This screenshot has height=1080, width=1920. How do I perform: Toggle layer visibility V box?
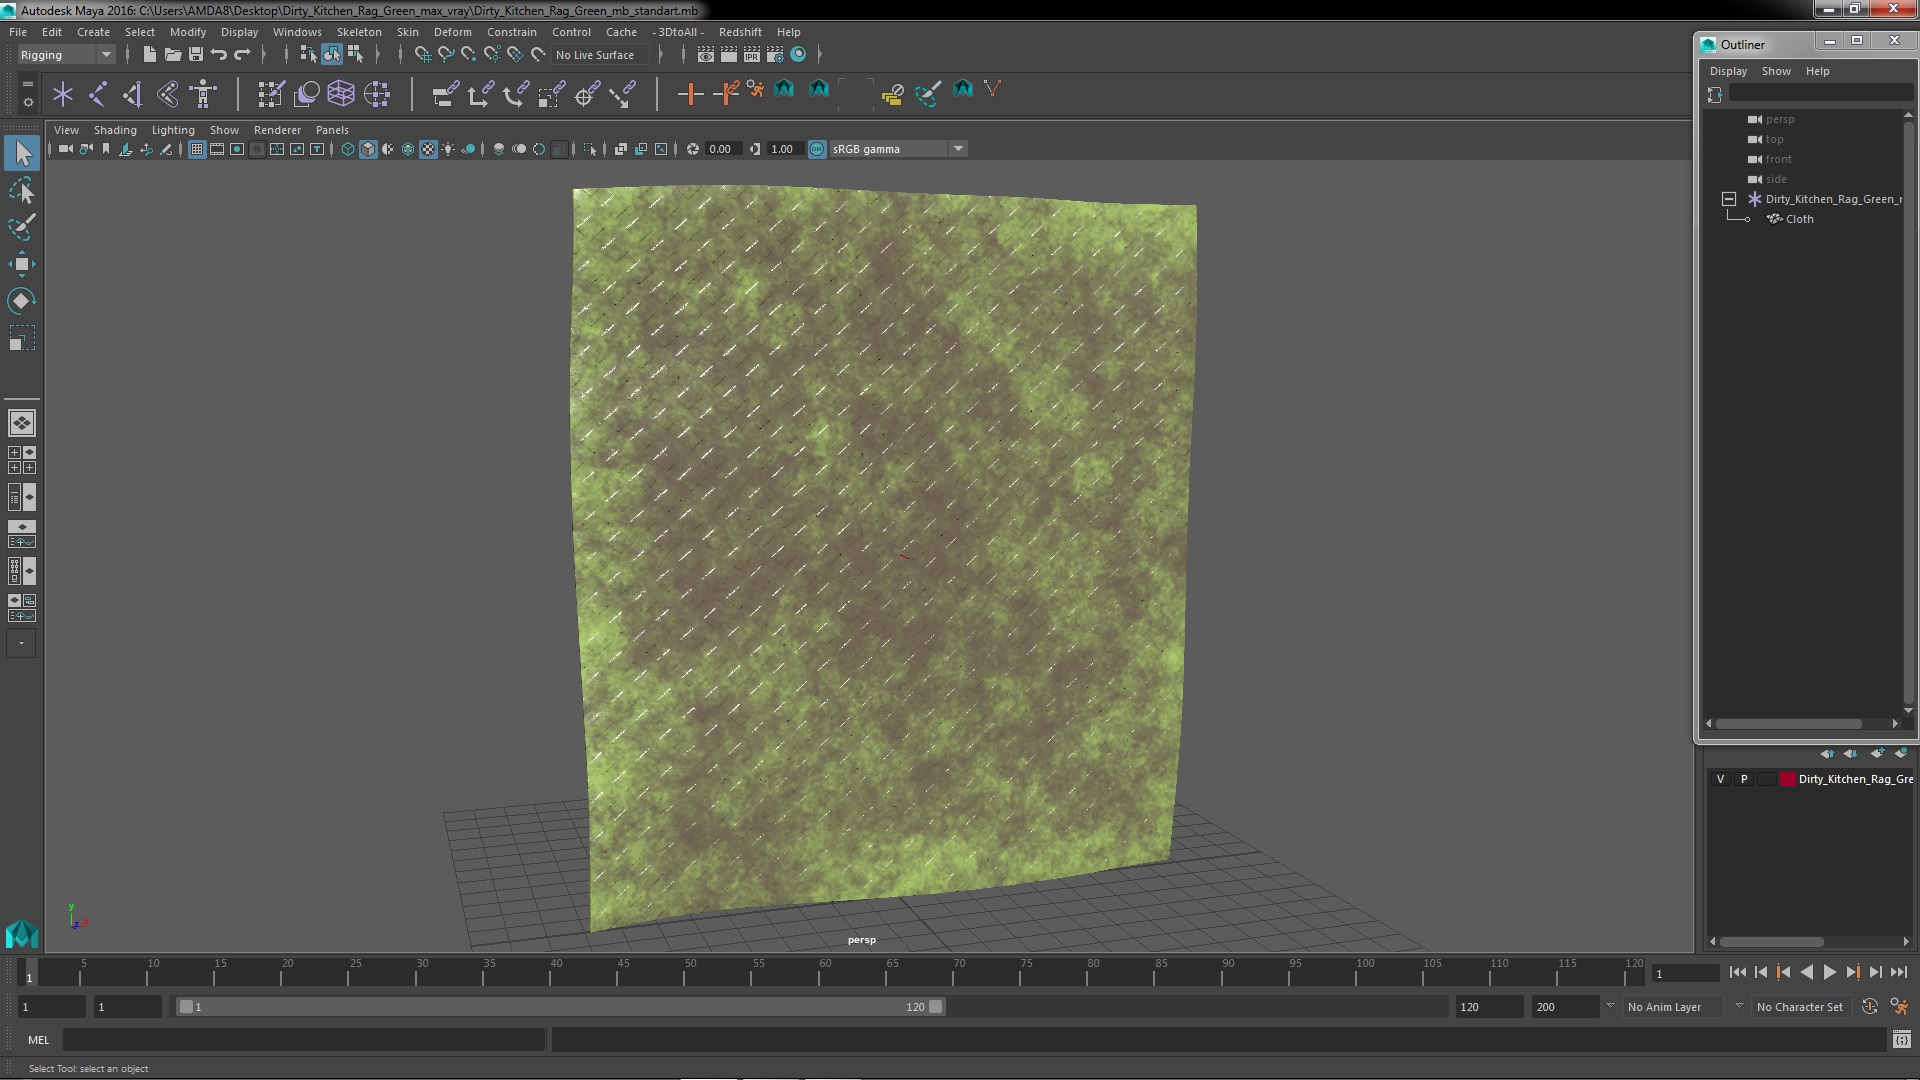pos(1720,779)
